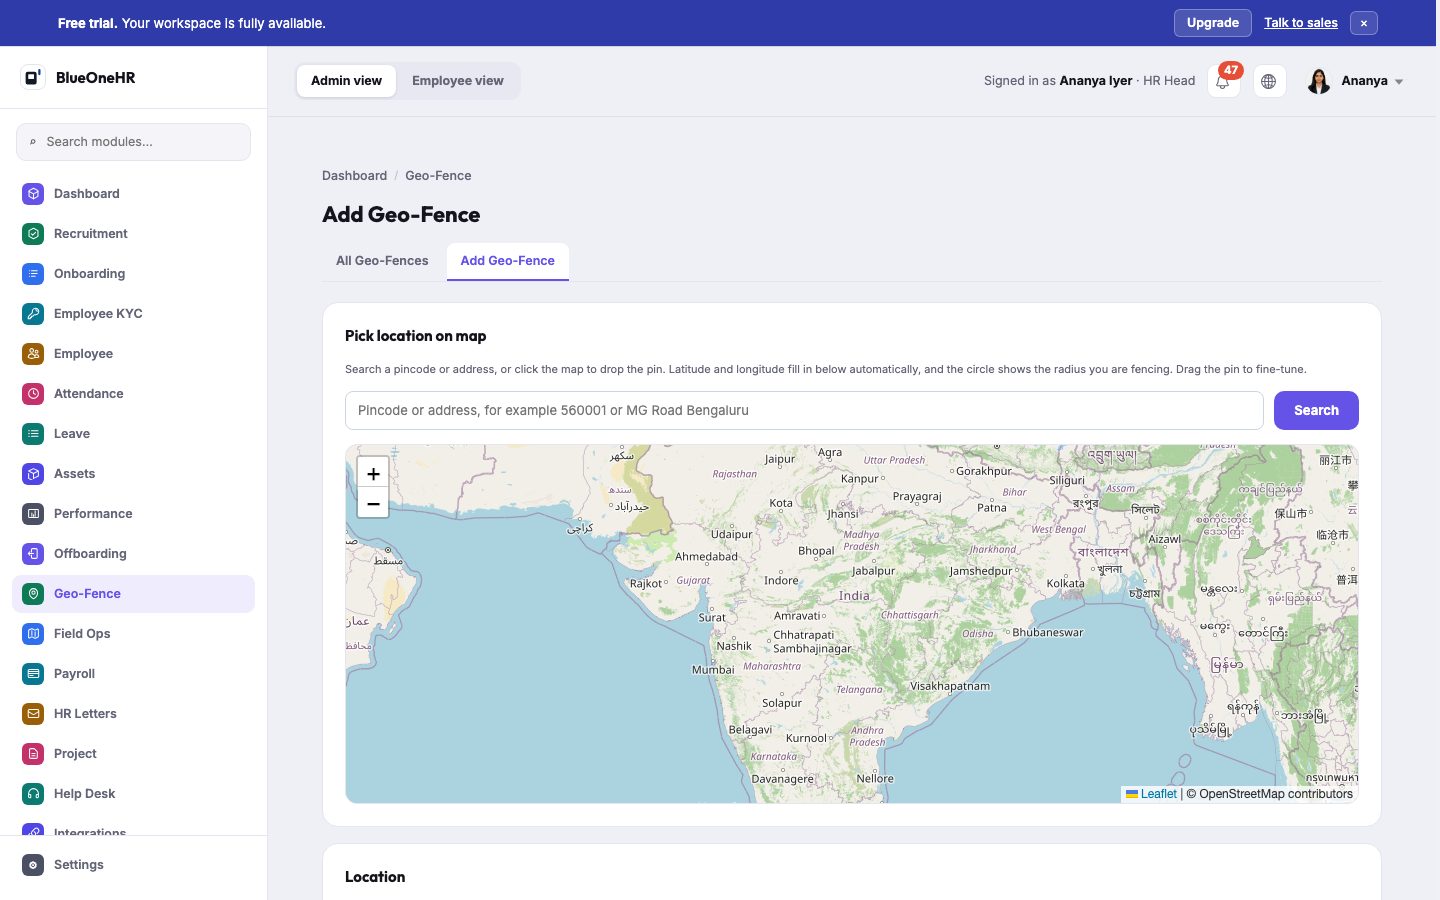Open Field Ops in the sidebar

(133, 634)
